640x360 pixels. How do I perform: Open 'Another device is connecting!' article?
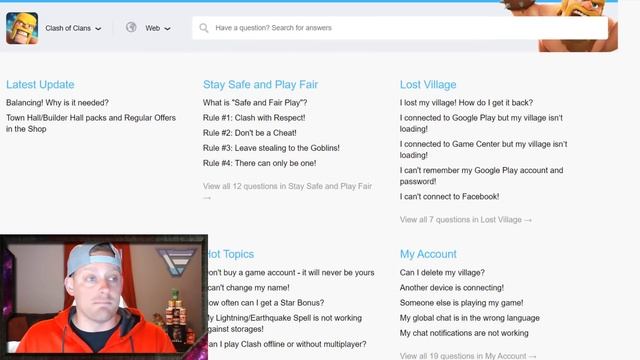click(x=452, y=288)
